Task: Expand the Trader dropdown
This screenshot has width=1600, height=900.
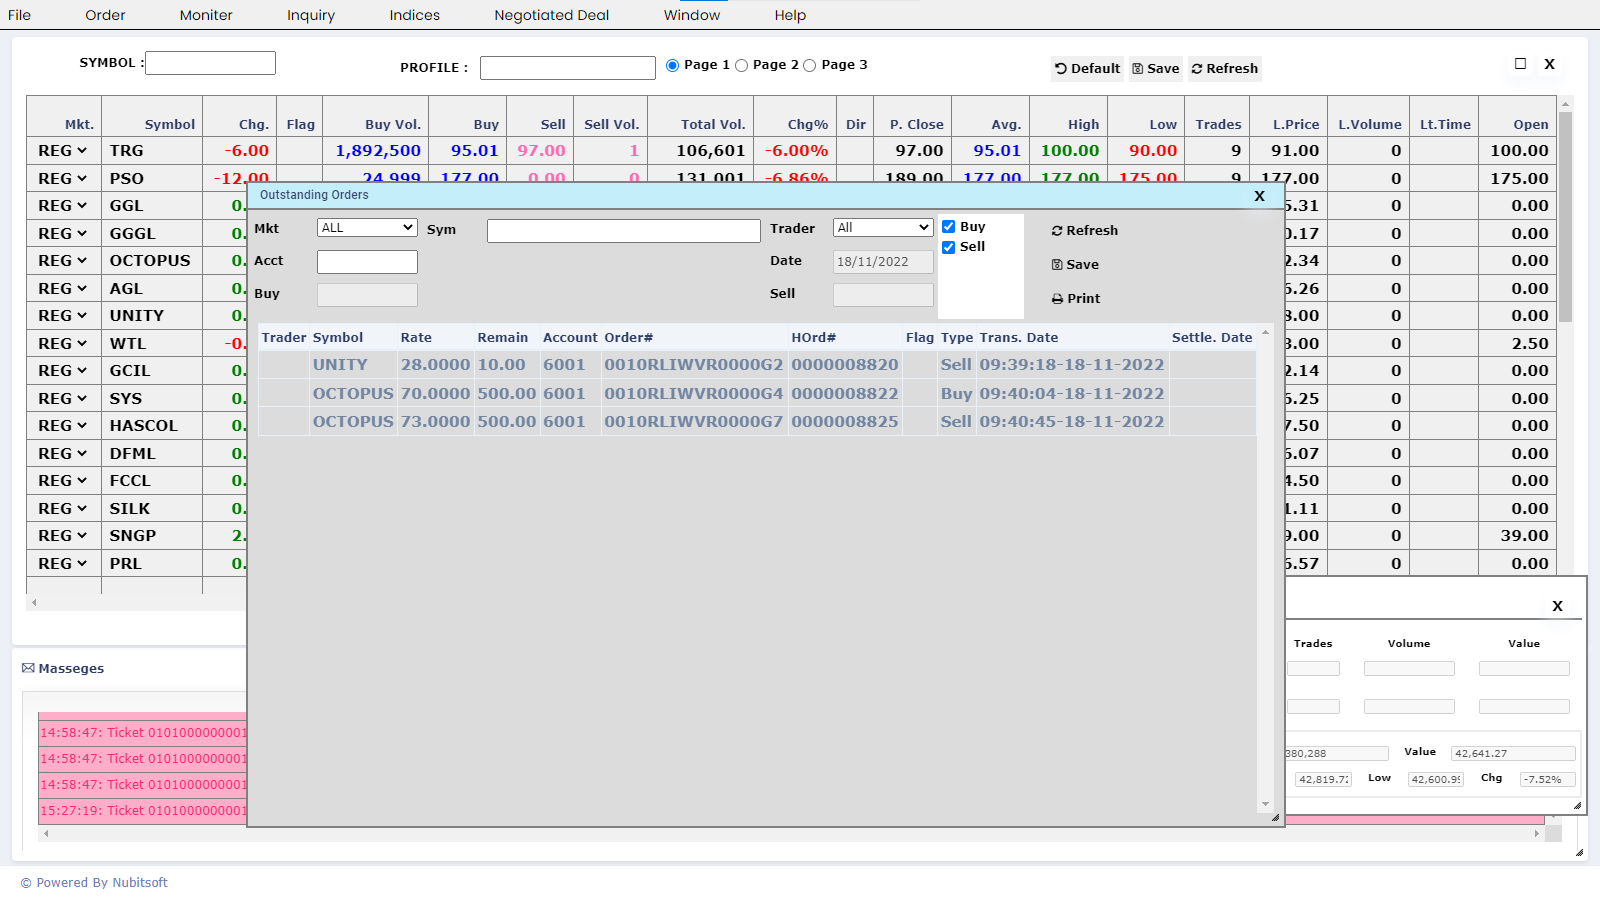Action: (883, 228)
